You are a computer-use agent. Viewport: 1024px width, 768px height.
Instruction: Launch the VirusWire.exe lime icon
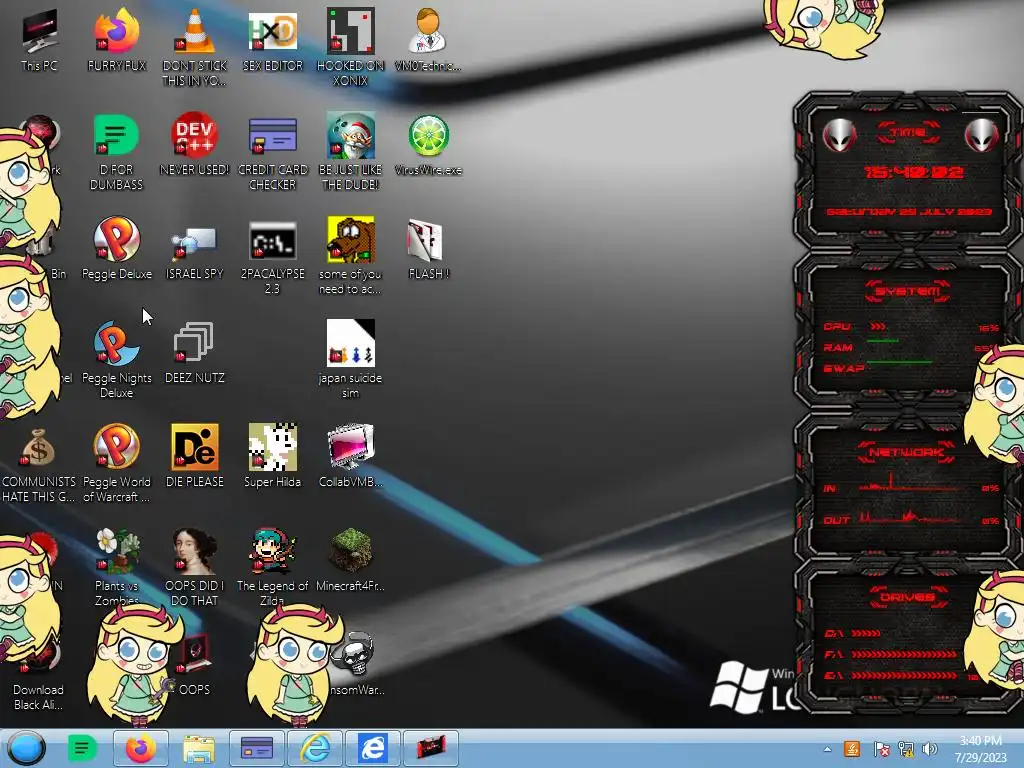pyautogui.click(x=428, y=144)
